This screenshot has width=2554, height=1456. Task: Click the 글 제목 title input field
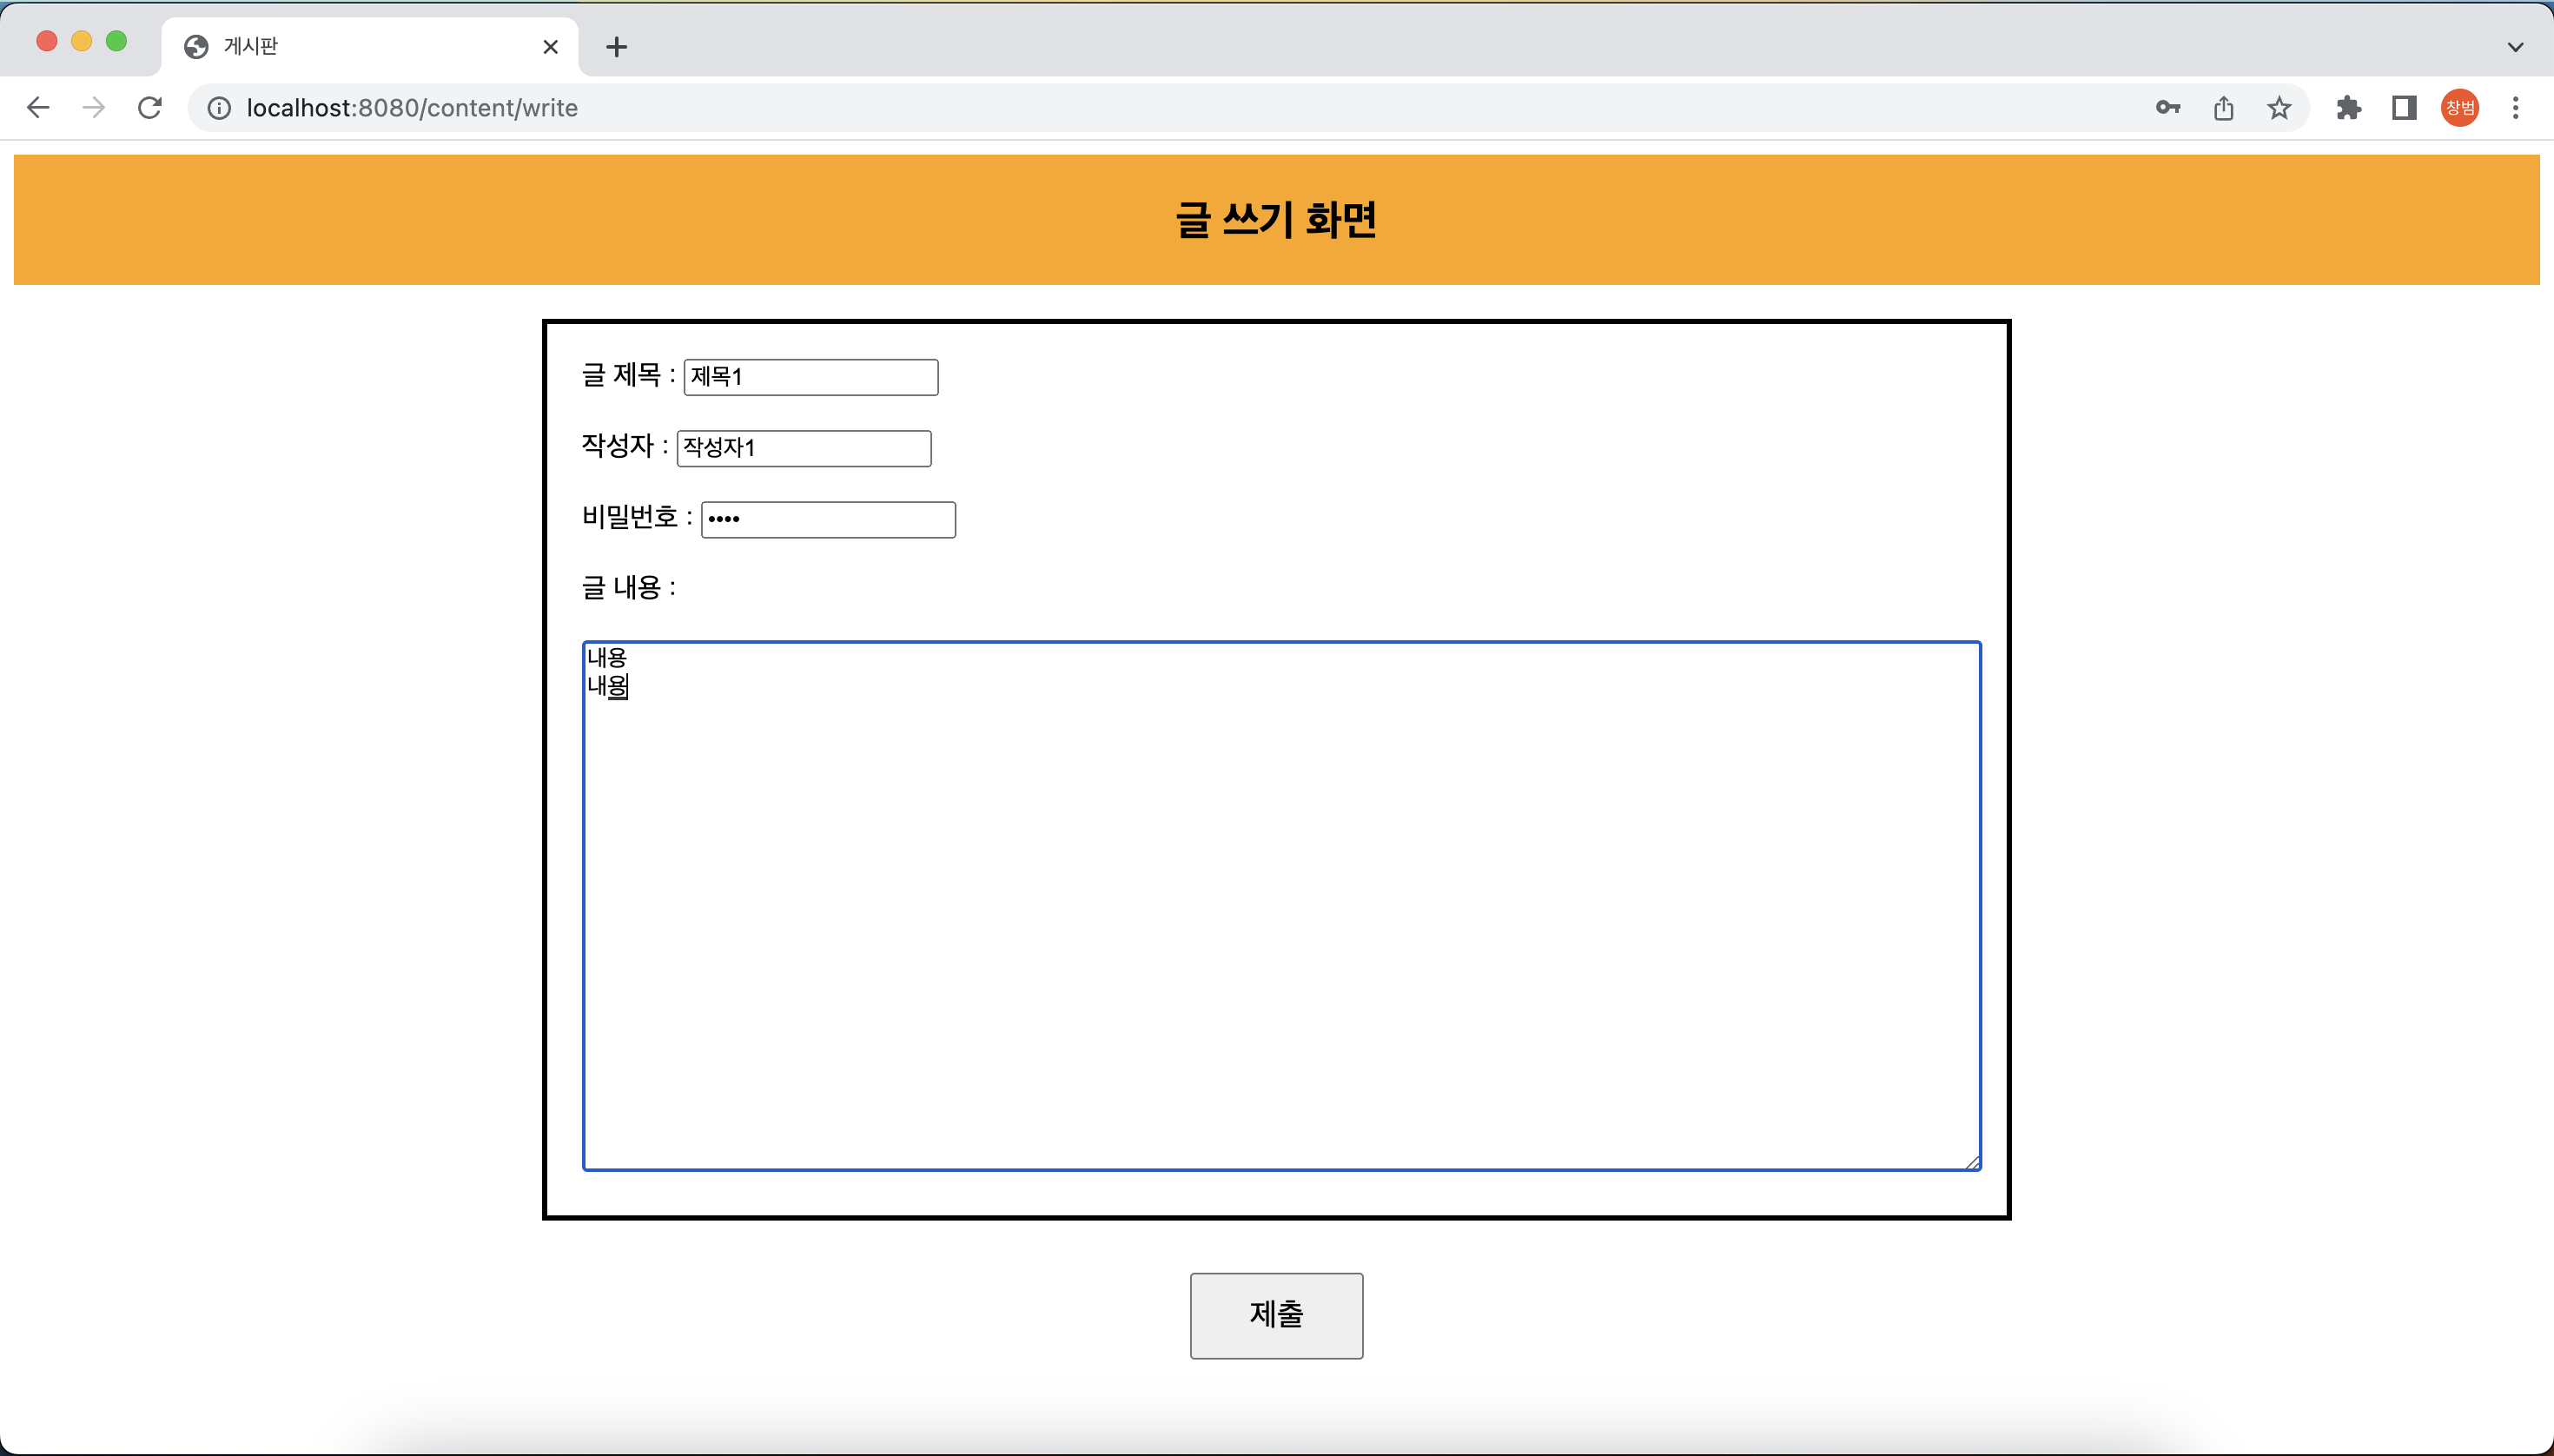pos(810,377)
